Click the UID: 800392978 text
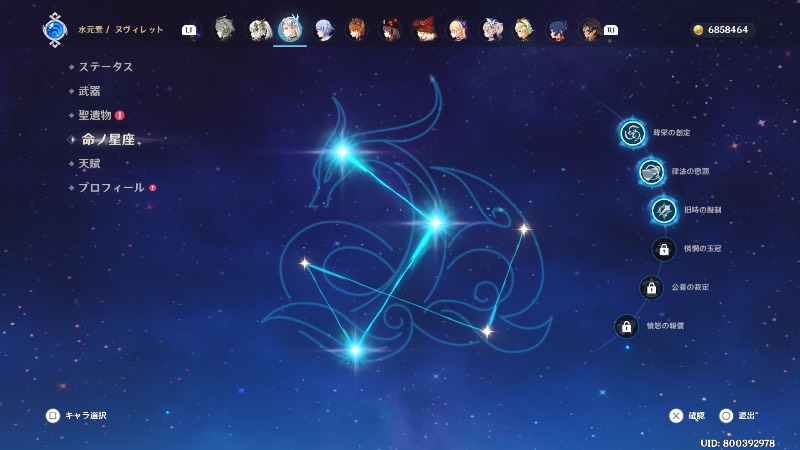800x450 pixels. (738, 443)
